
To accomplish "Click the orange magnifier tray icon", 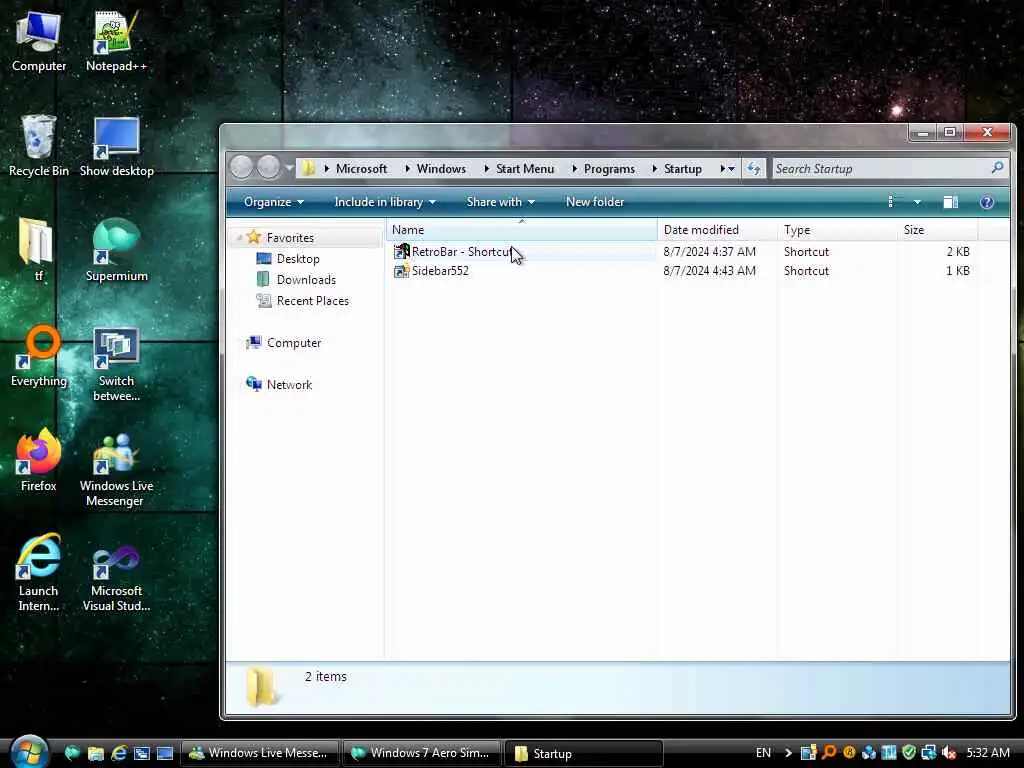I will 829,753.
